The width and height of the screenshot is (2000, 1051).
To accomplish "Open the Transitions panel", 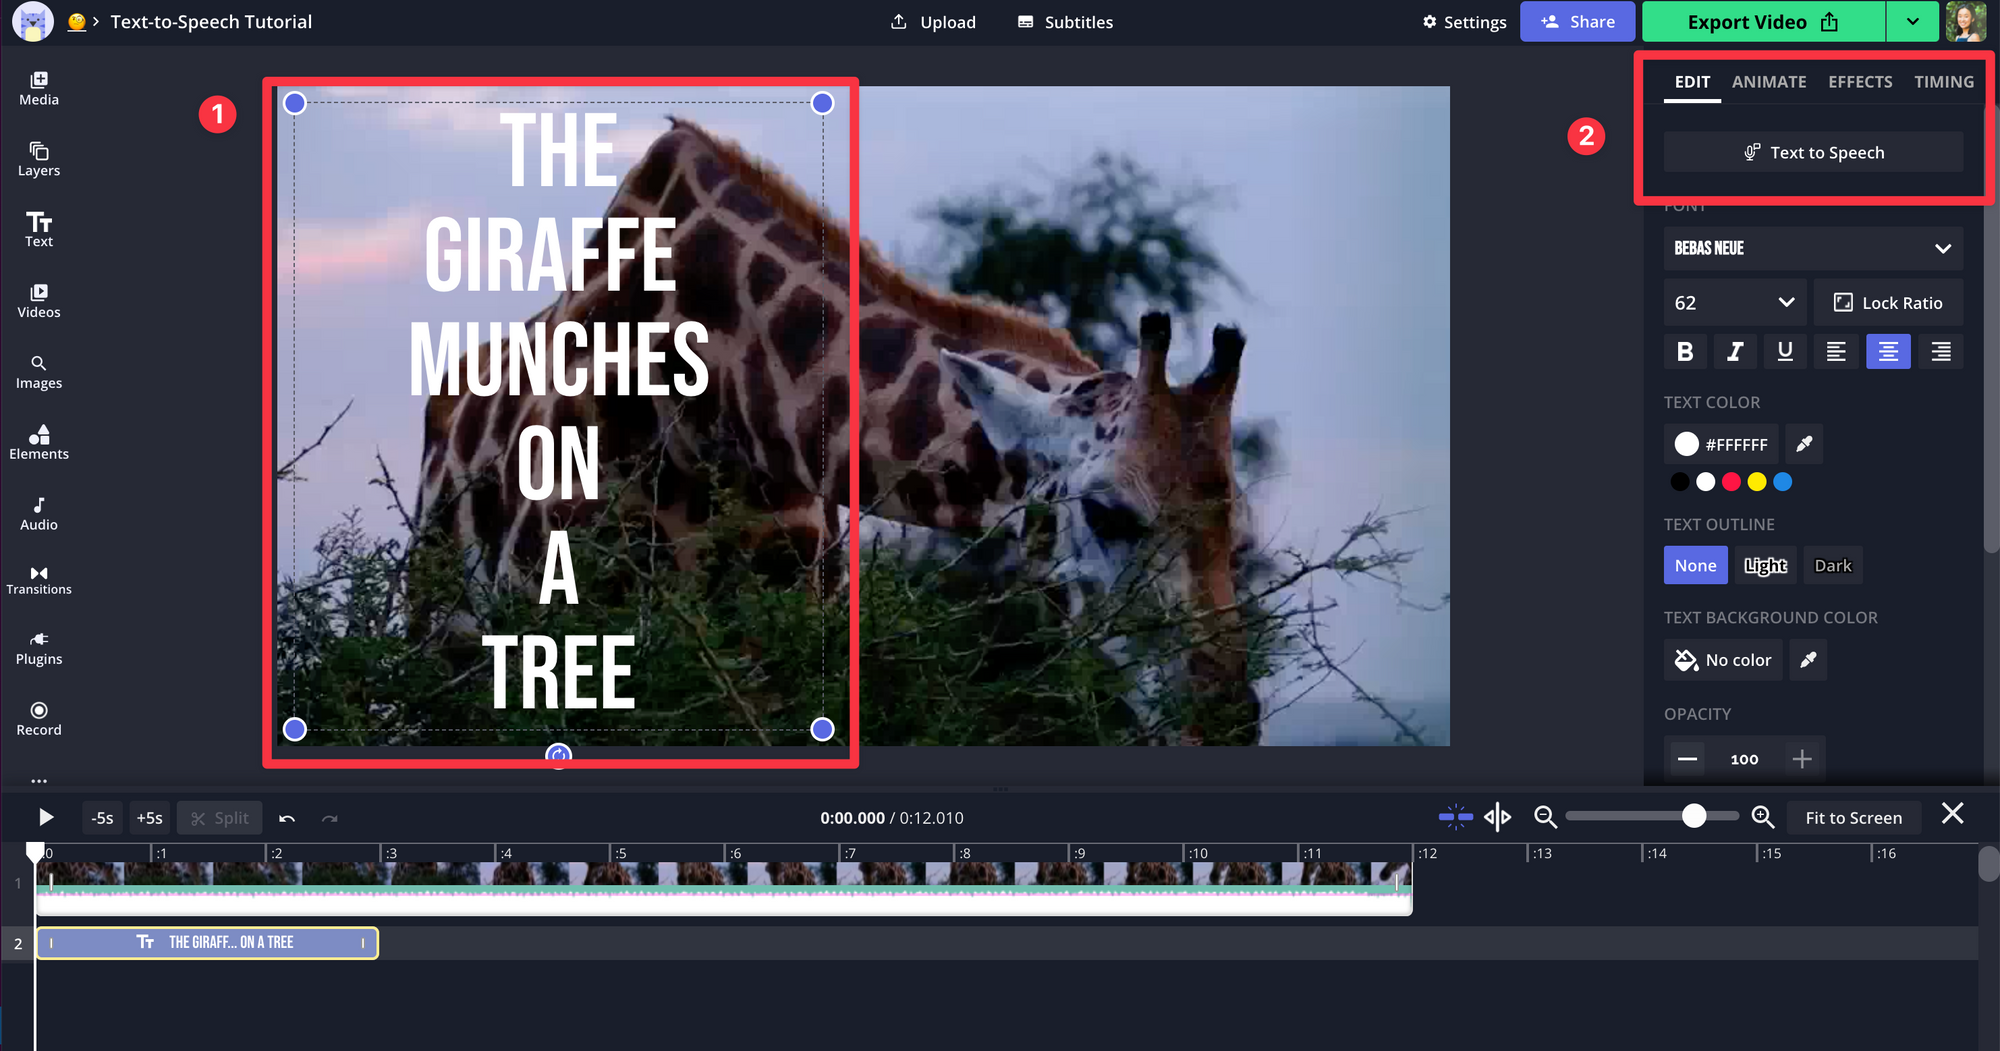I will pyautogui.click(x=39, y=579).
